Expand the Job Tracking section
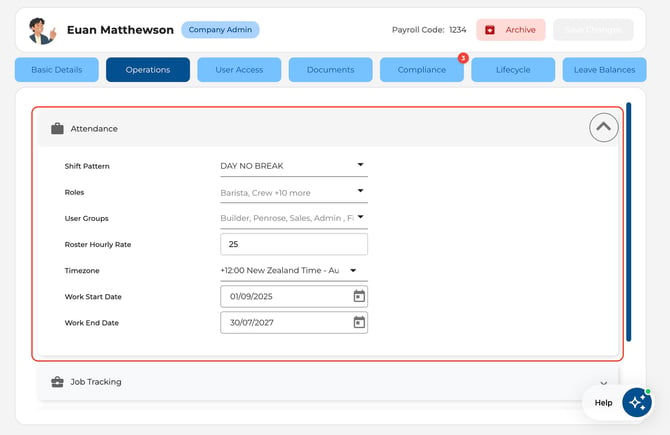Screen dimensions: 670x435 [x=603, y=383]
